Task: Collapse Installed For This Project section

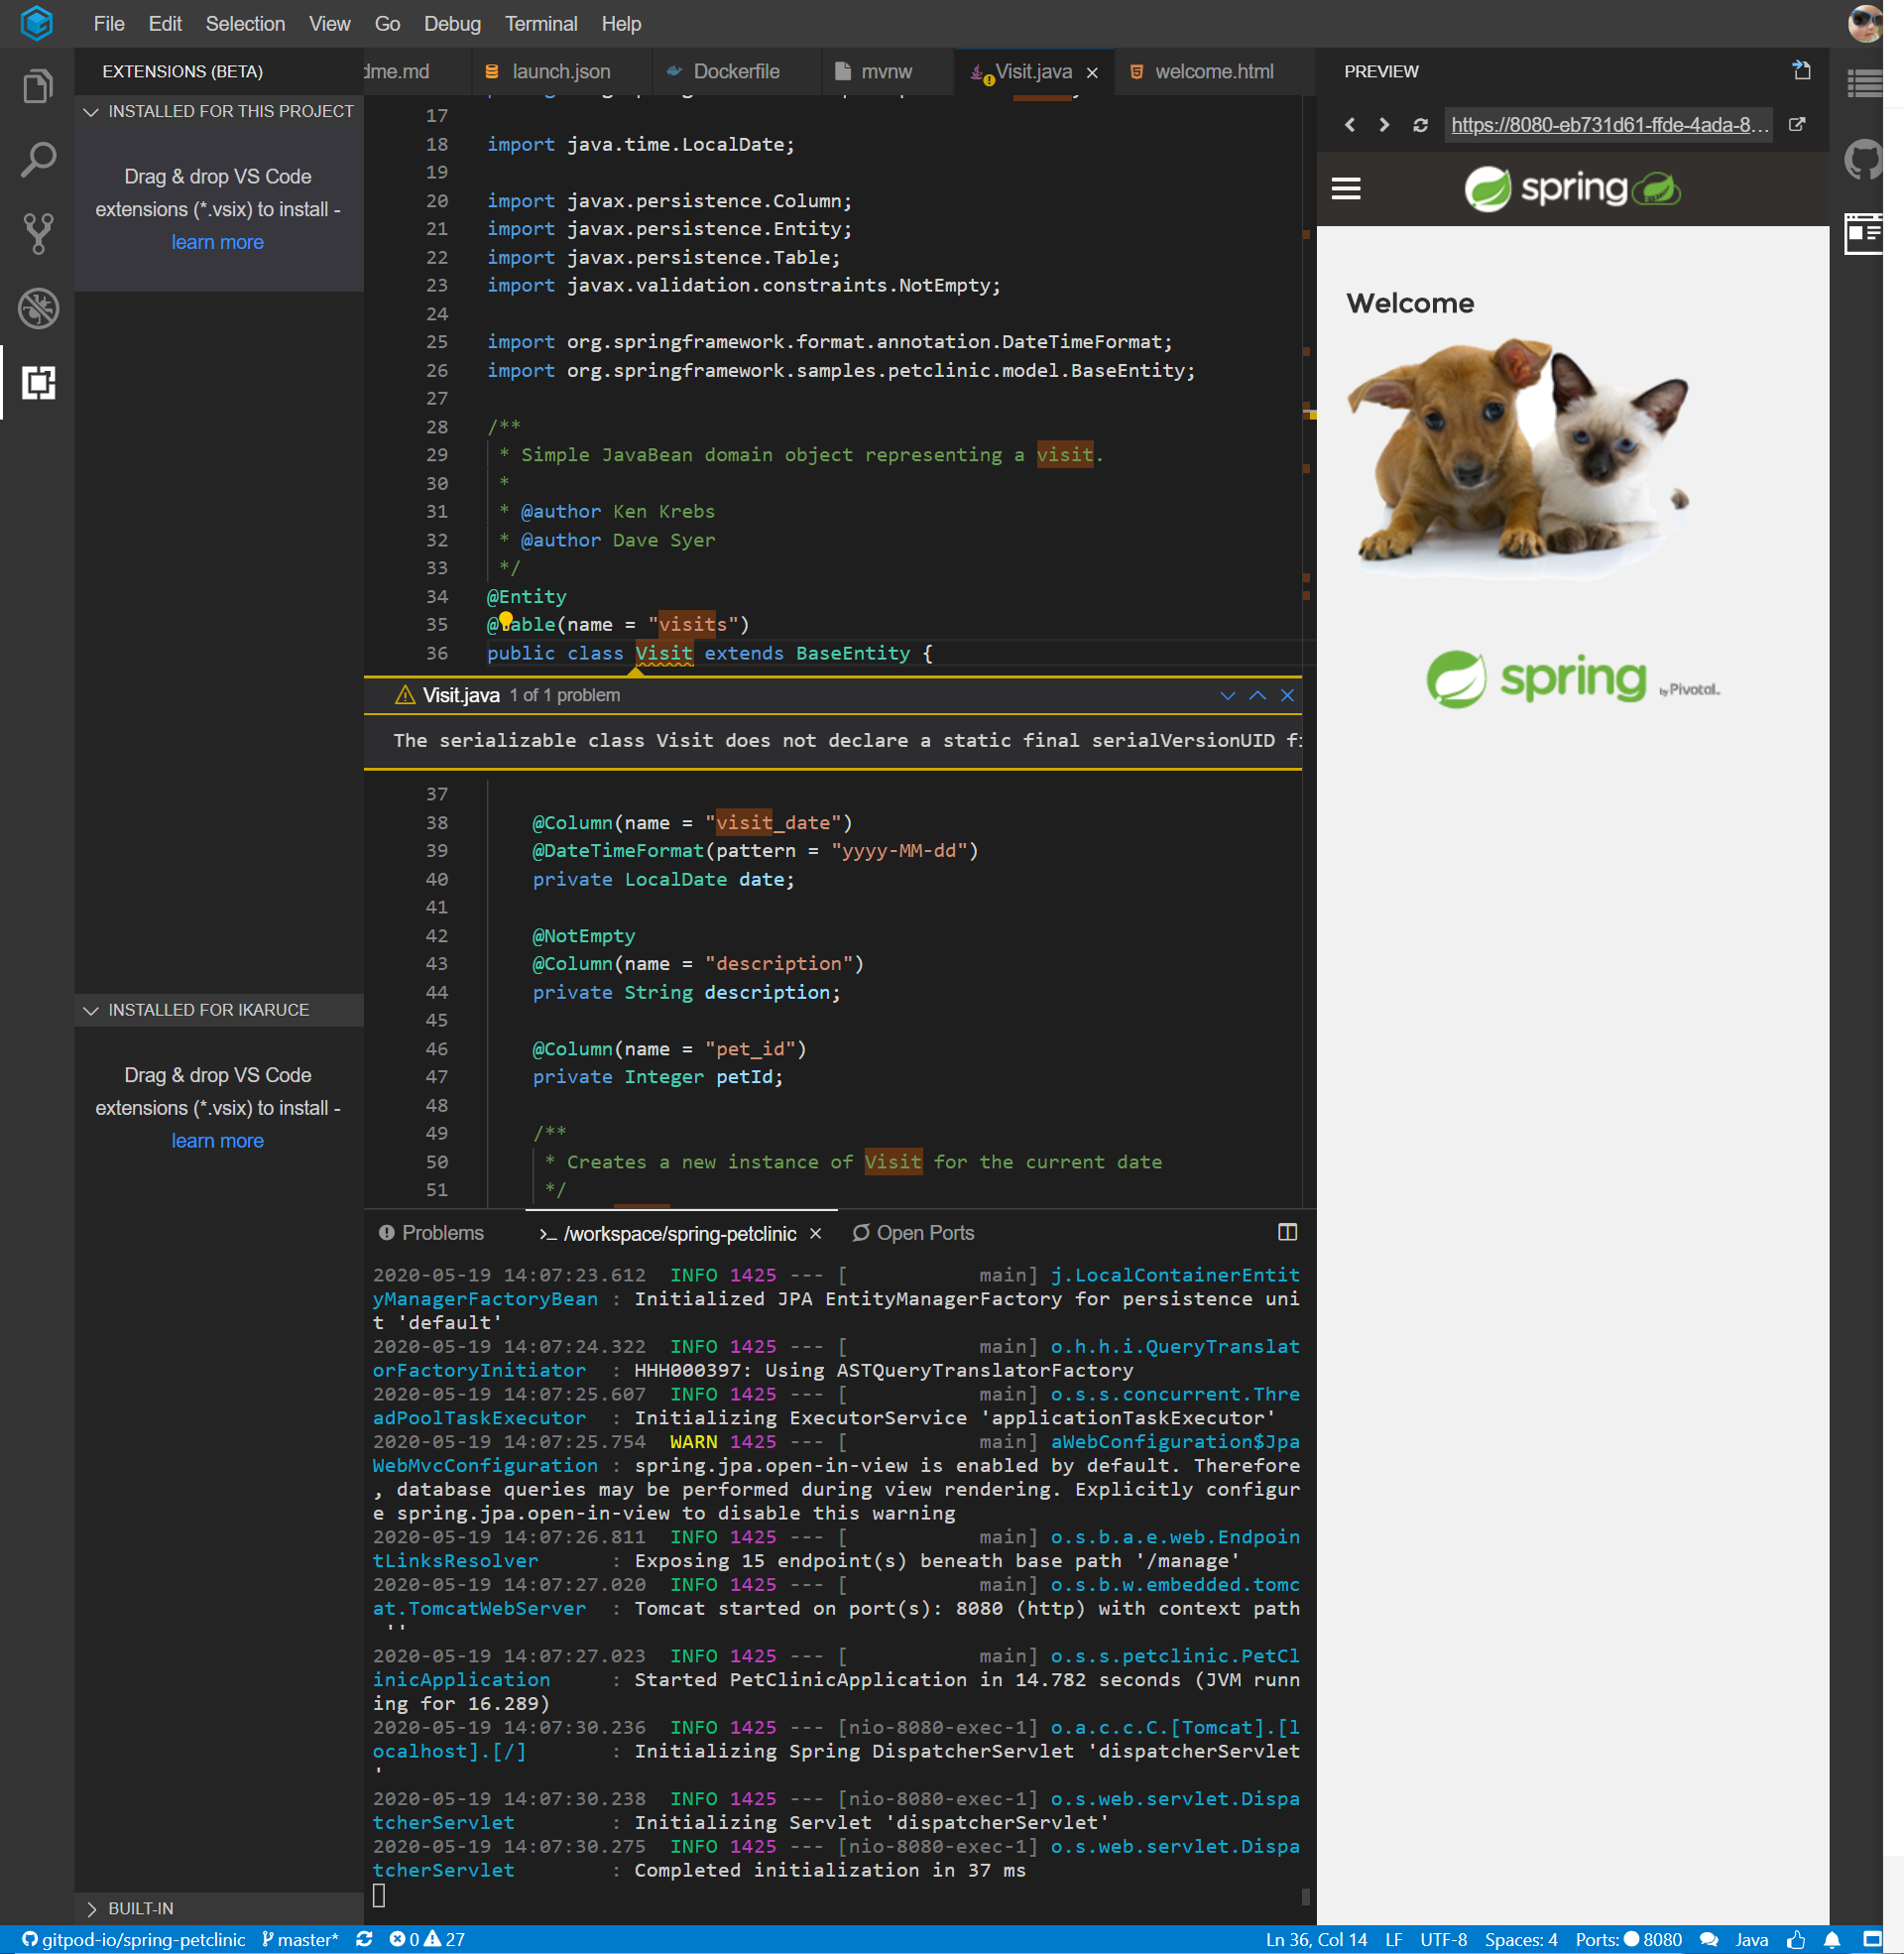Action: (91, 112)
